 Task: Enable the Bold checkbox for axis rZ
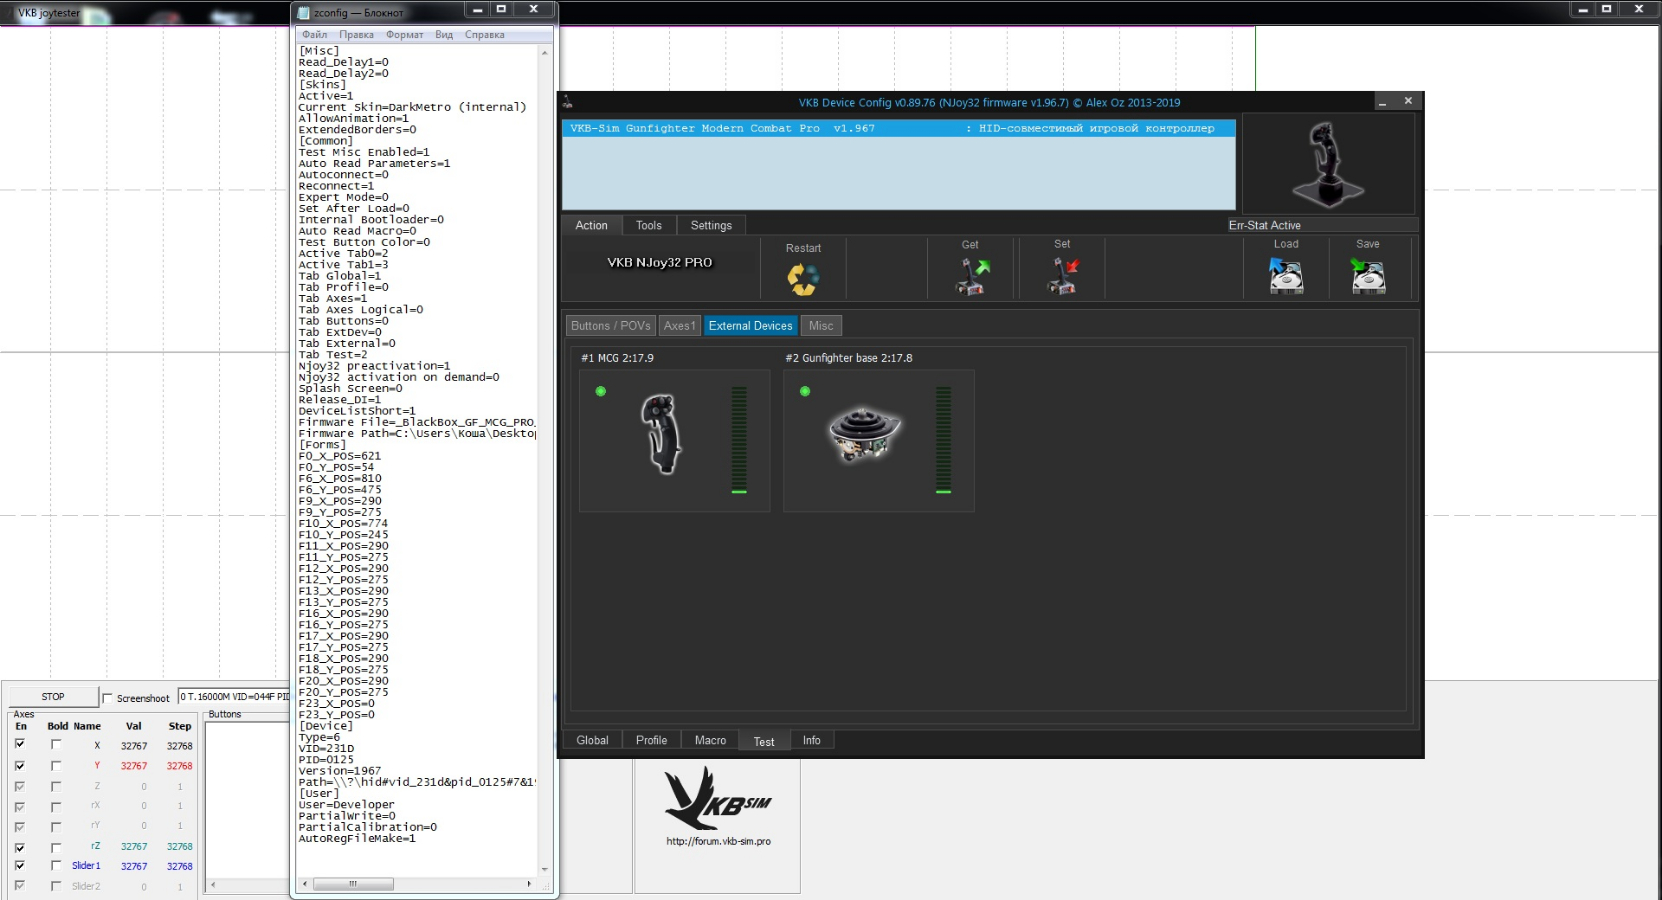[x=56, y=847]
